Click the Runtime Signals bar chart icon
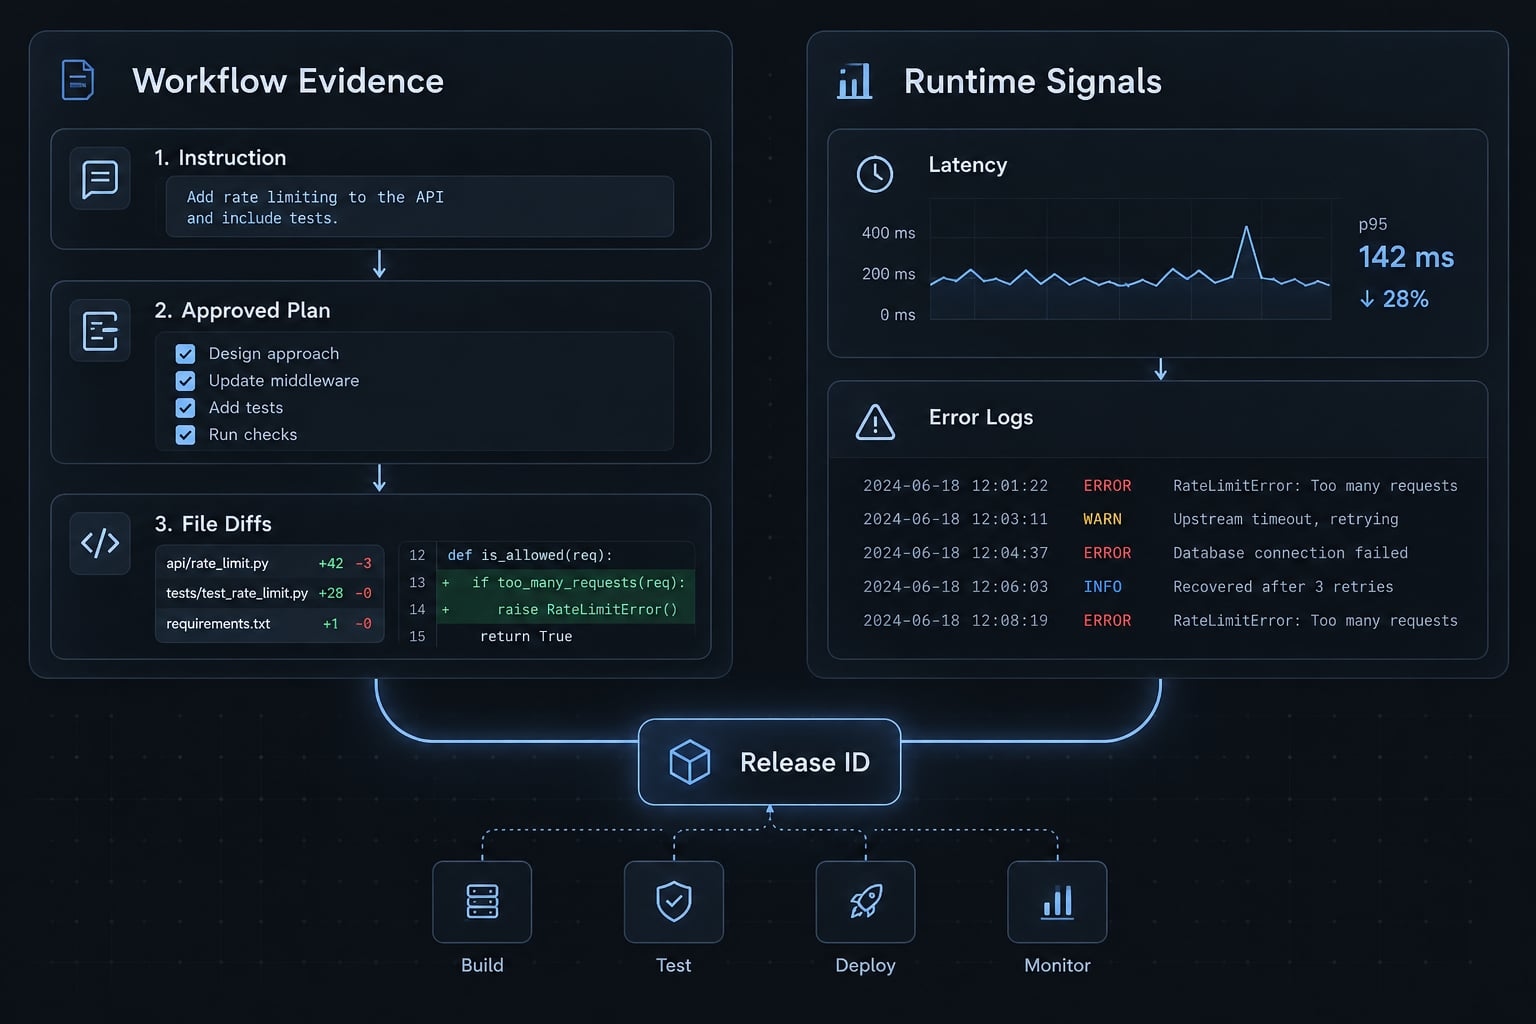Viewport: 1536px width, 1024px height. click(854, 81)
